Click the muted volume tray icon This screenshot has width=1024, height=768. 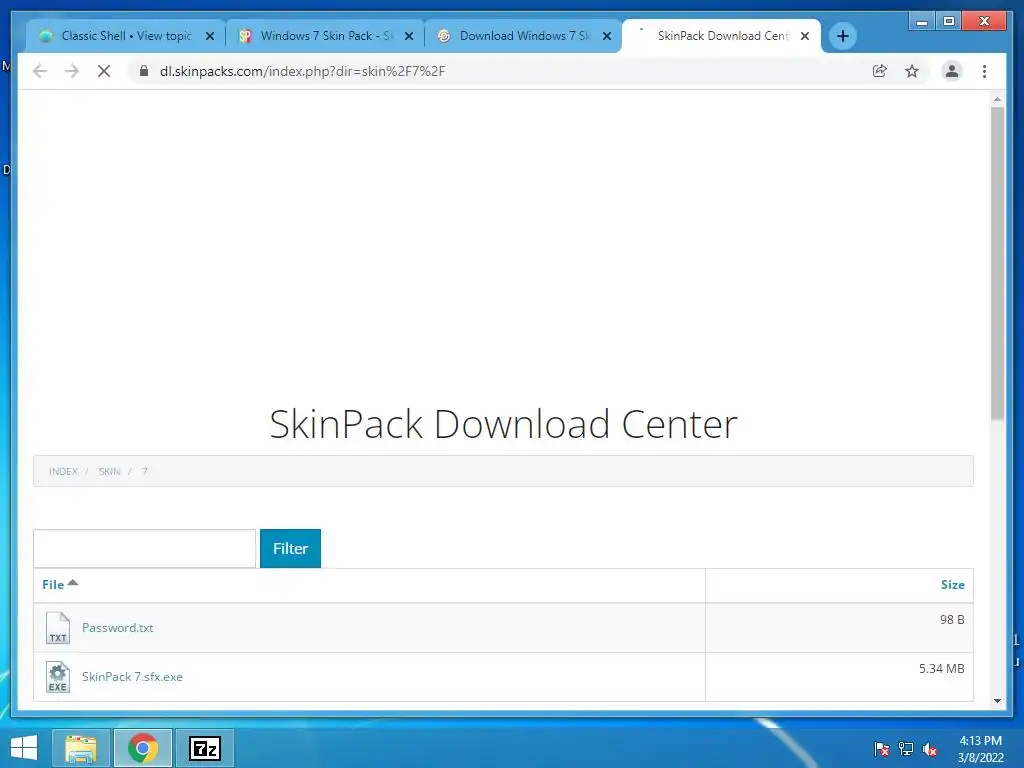pos(930,749)
